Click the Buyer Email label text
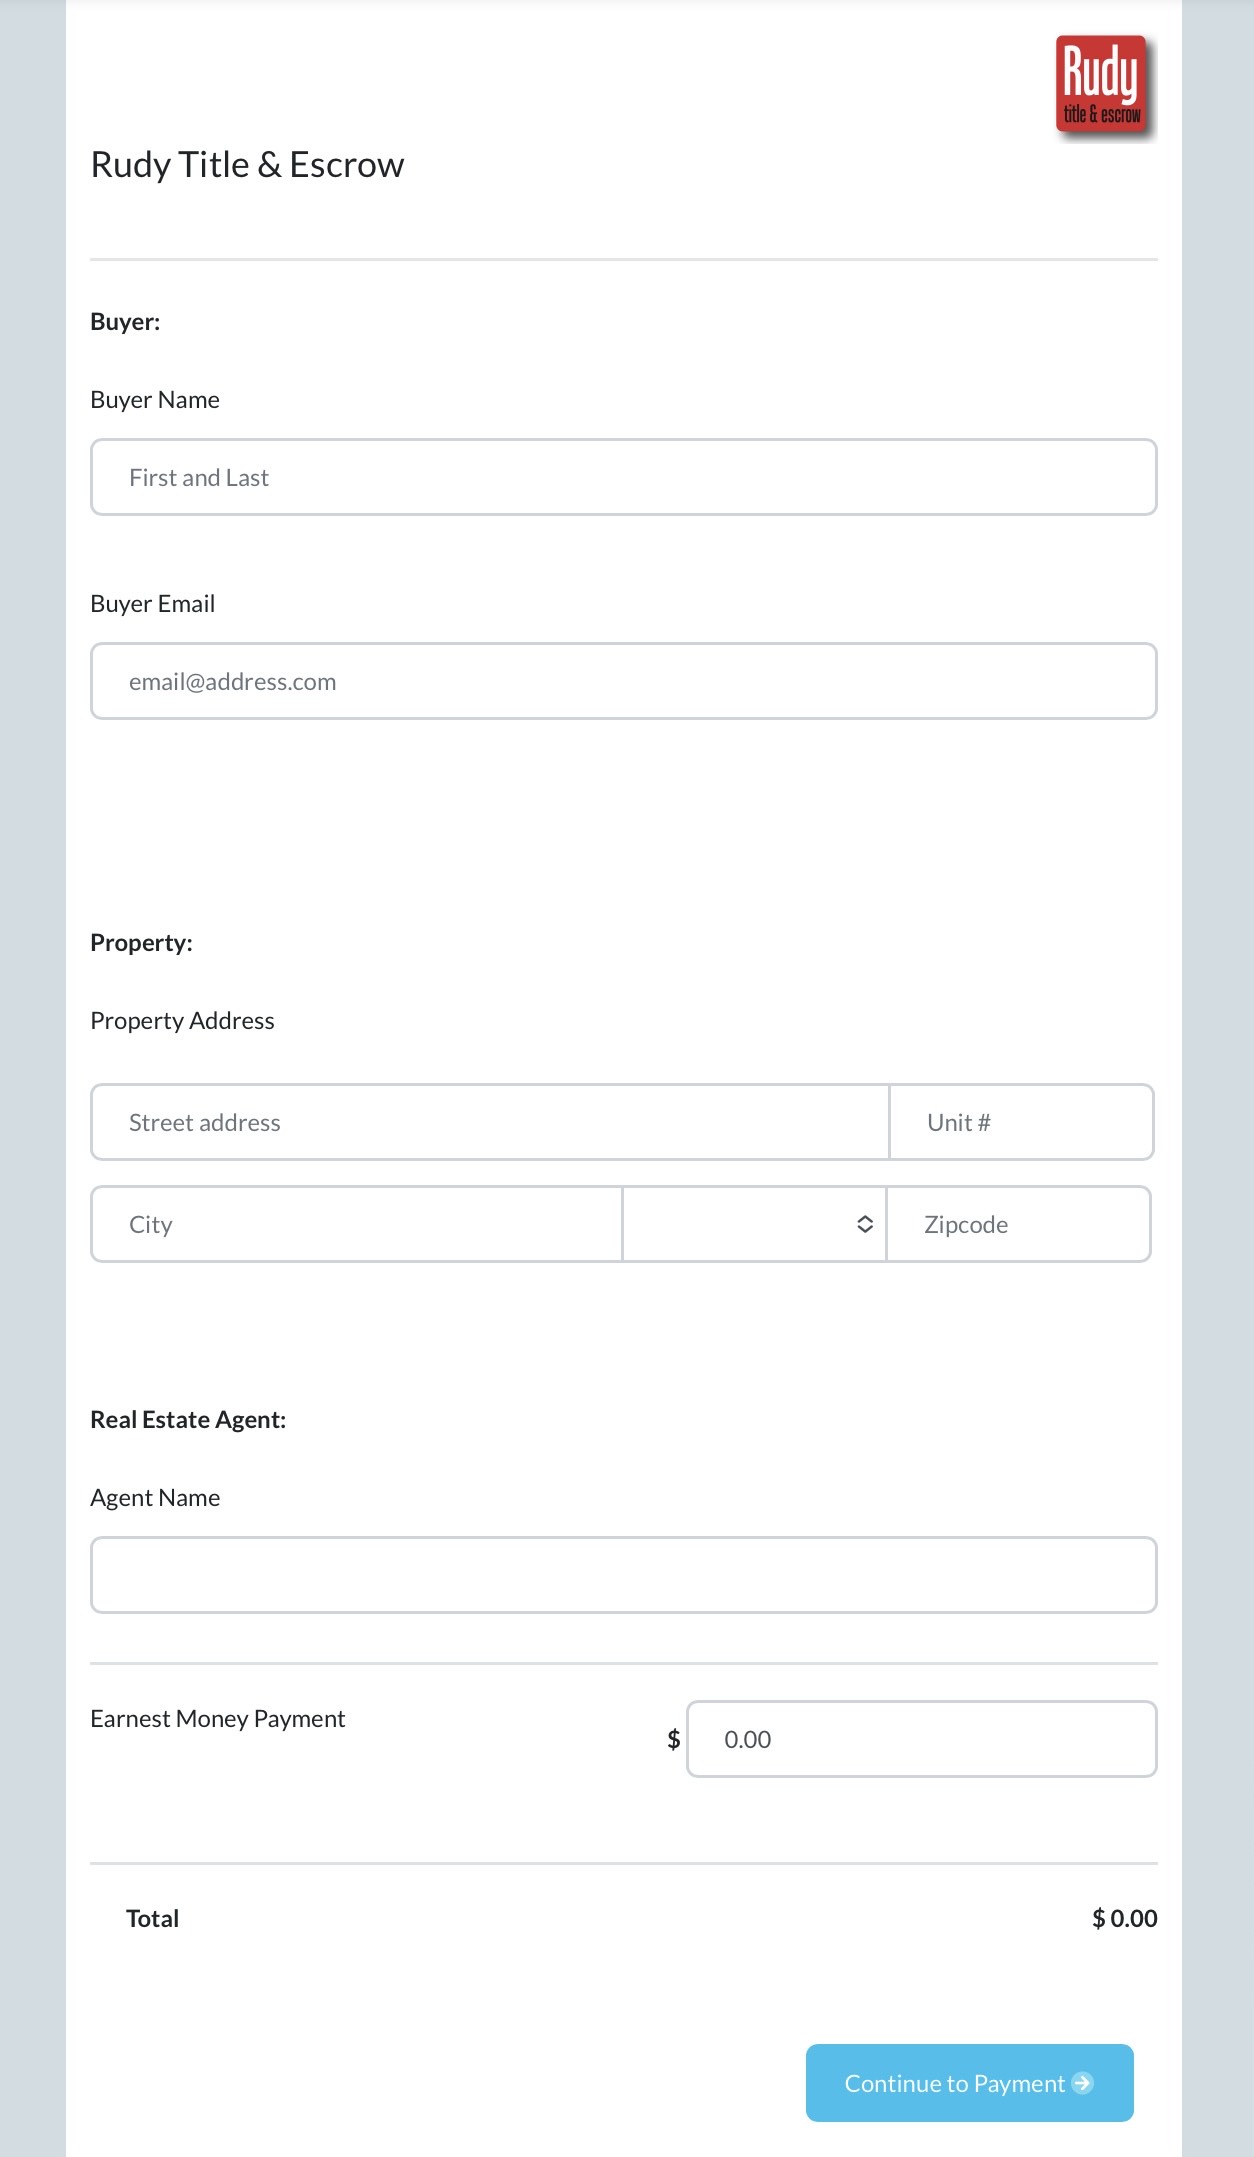Viewport: 1254px width, 2157px height. point(153,604)
